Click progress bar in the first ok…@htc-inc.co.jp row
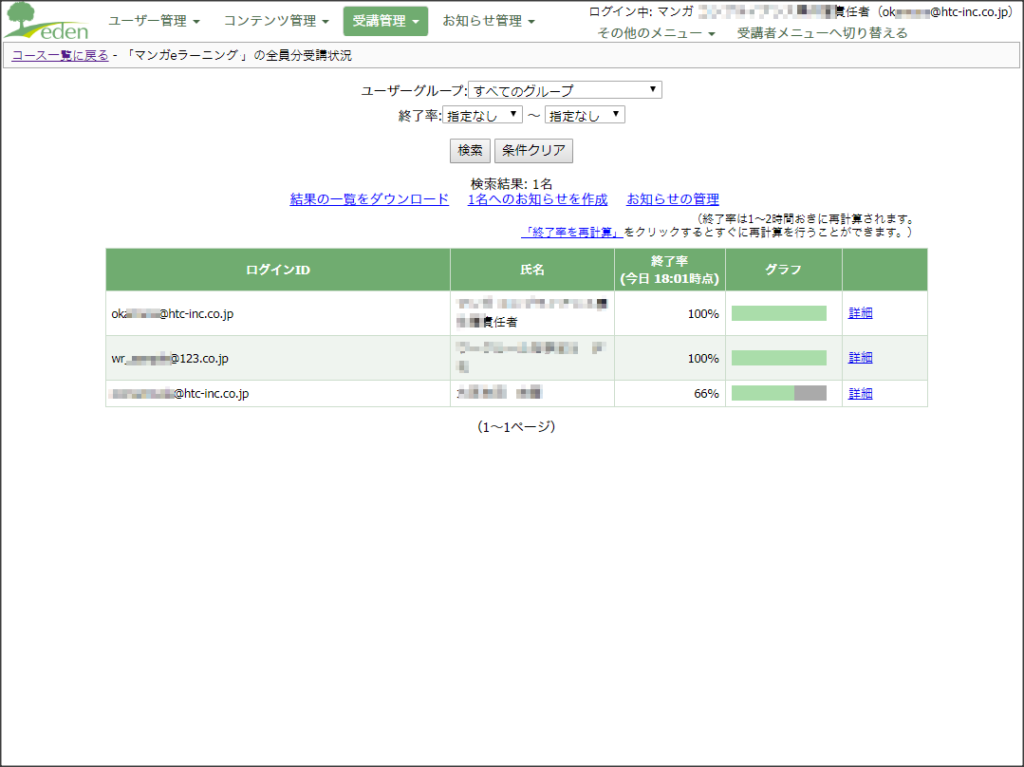Viewport: 1024px width, 767px height. point(779,314)
